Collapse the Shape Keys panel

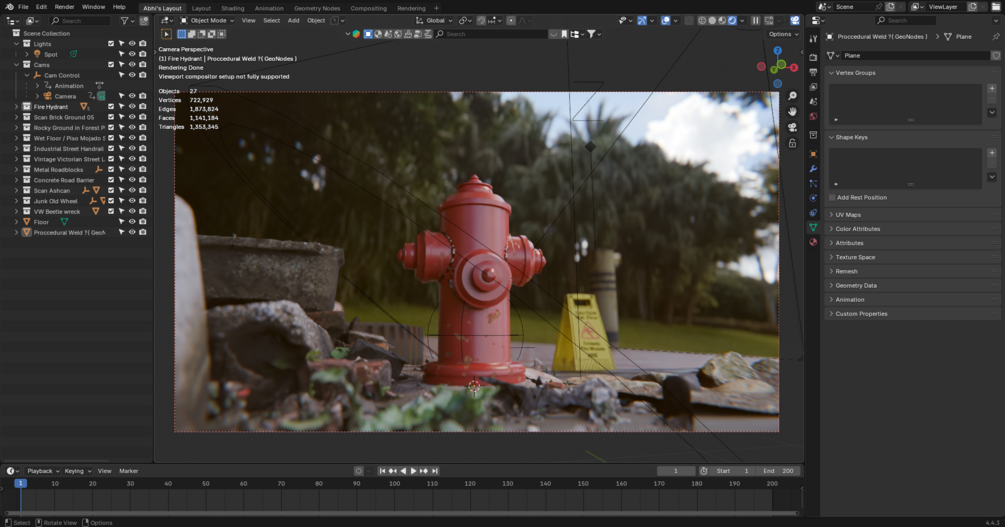pos(851,137)
